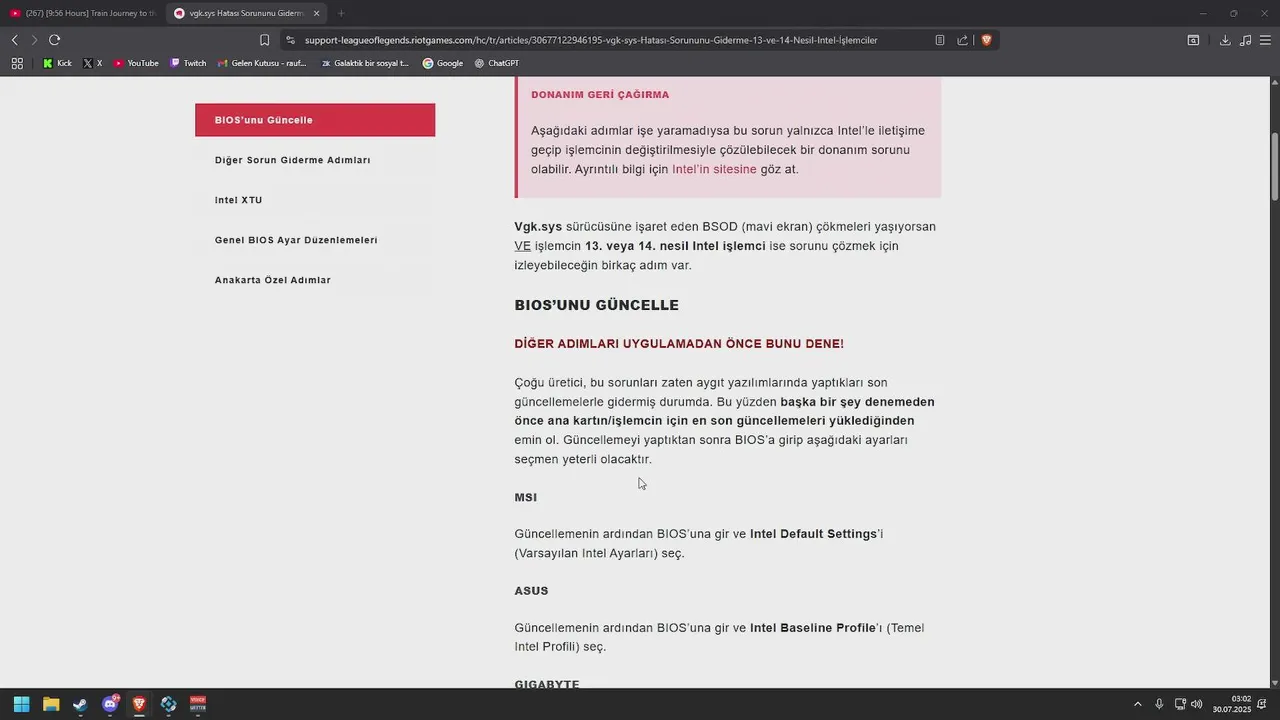1280x720 pixels.
Task: Open the notification center icon
Action: [1262, 704]
